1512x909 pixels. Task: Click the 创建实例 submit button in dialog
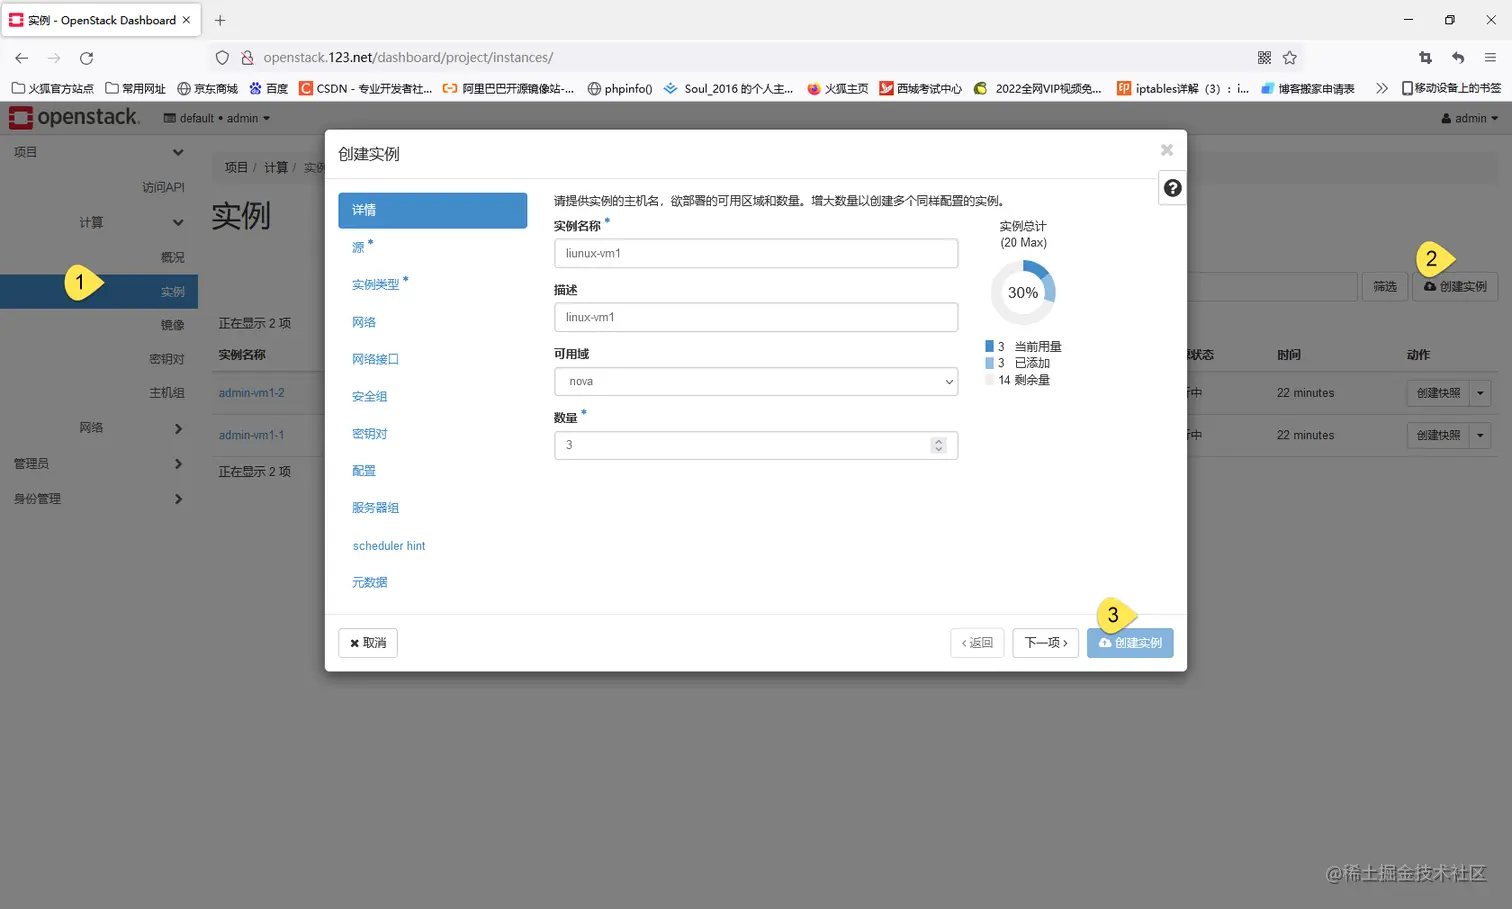point(1130,643)
